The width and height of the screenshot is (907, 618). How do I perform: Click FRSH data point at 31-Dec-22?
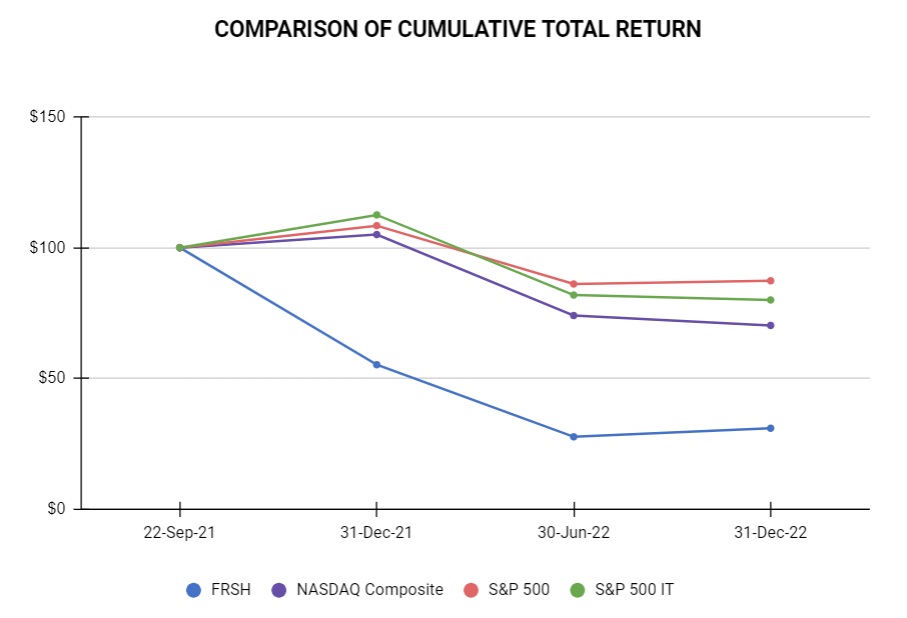click(770, 428)
